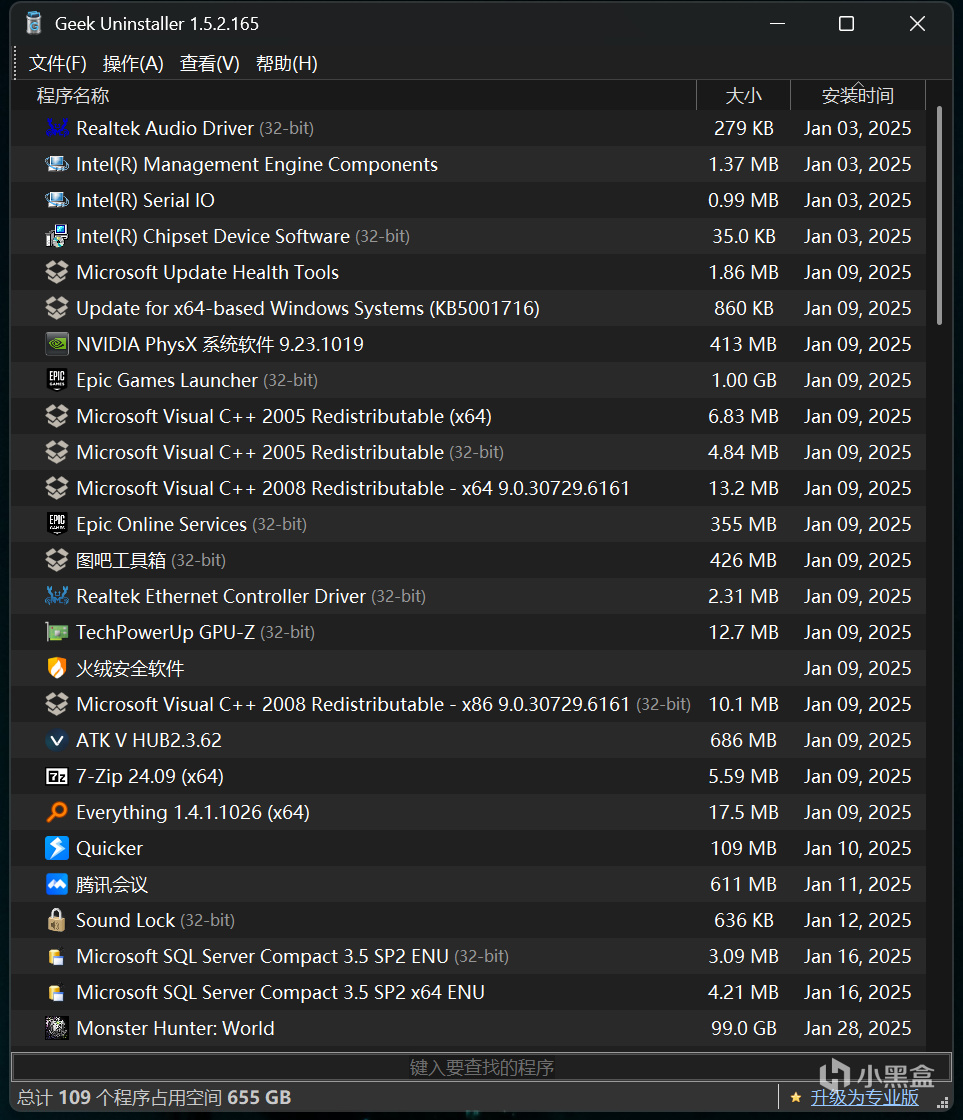Select Visual C++ 2008 Redistributable x86 row
The width and height of the screenshot is (963, 1120).
[468, 704]
